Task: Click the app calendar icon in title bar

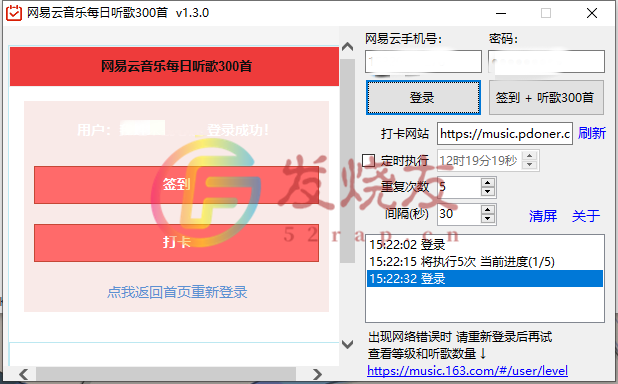Action: (14, 13)
